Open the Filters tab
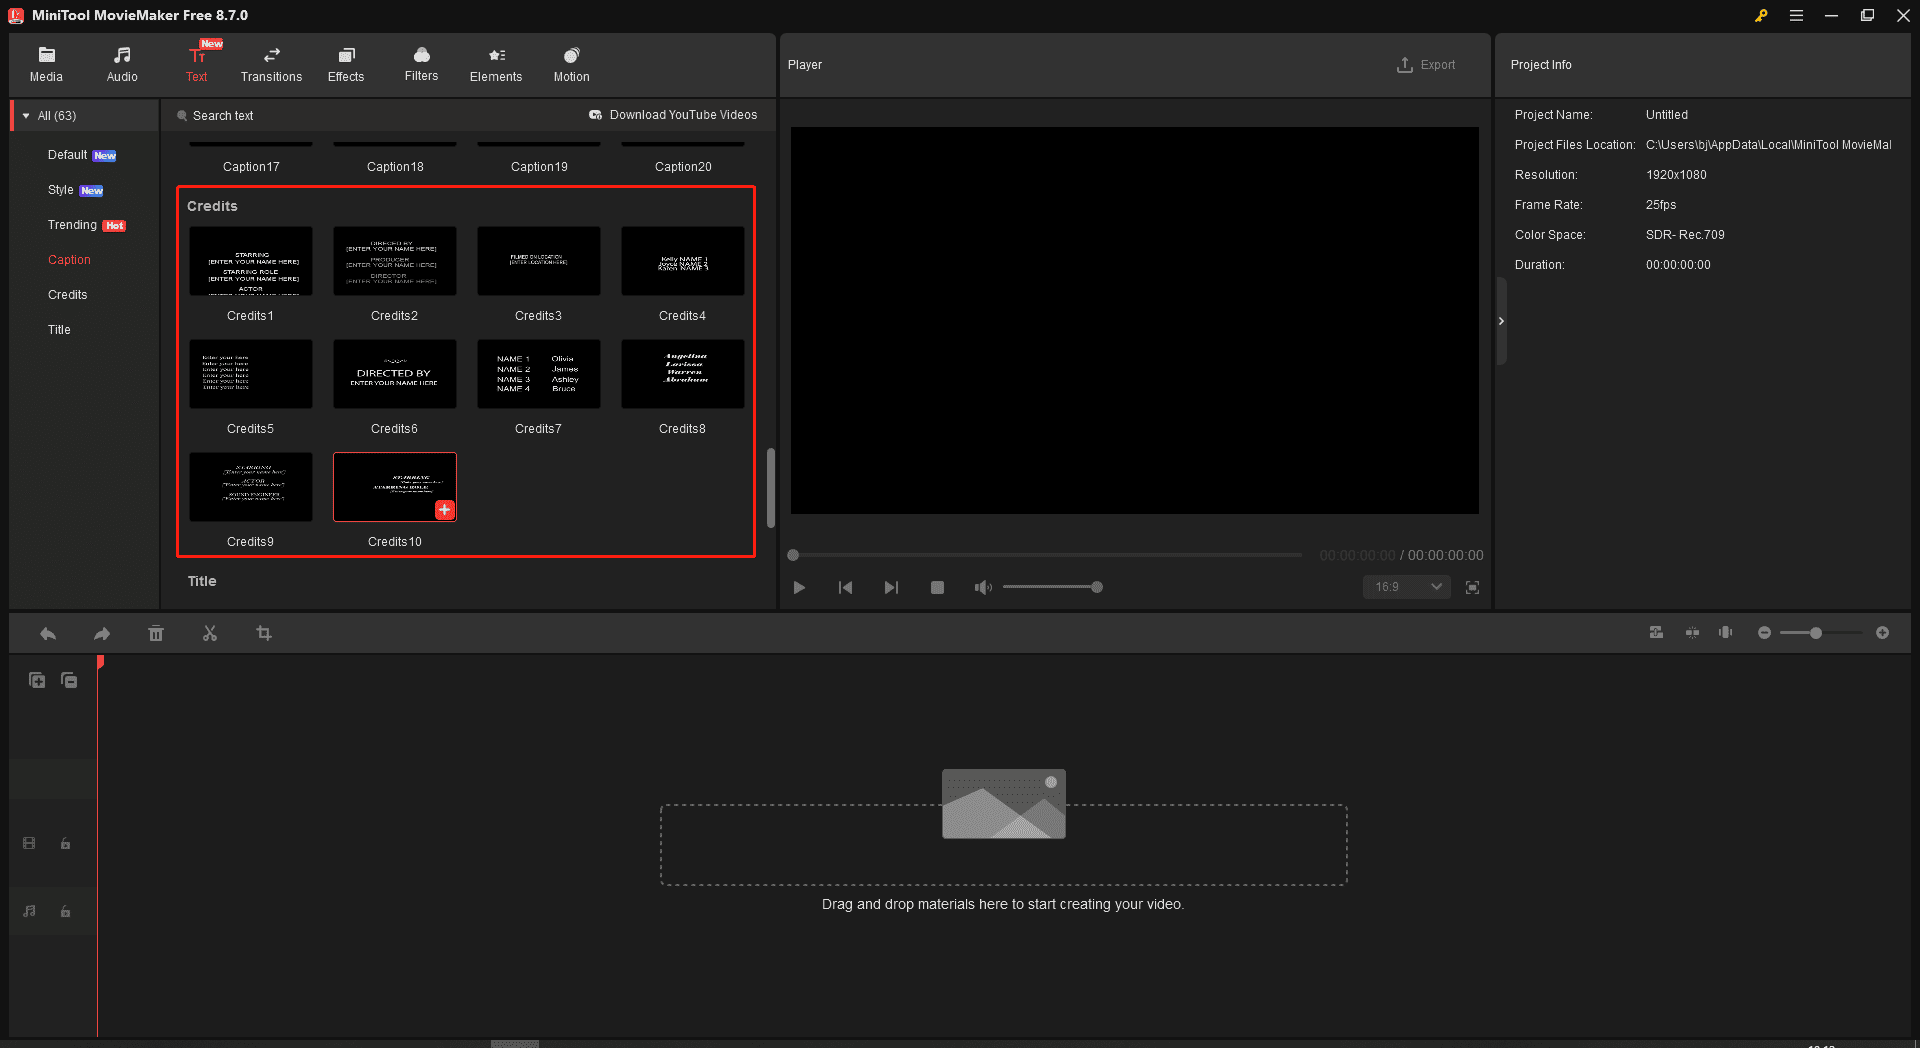 pos(421,64)
